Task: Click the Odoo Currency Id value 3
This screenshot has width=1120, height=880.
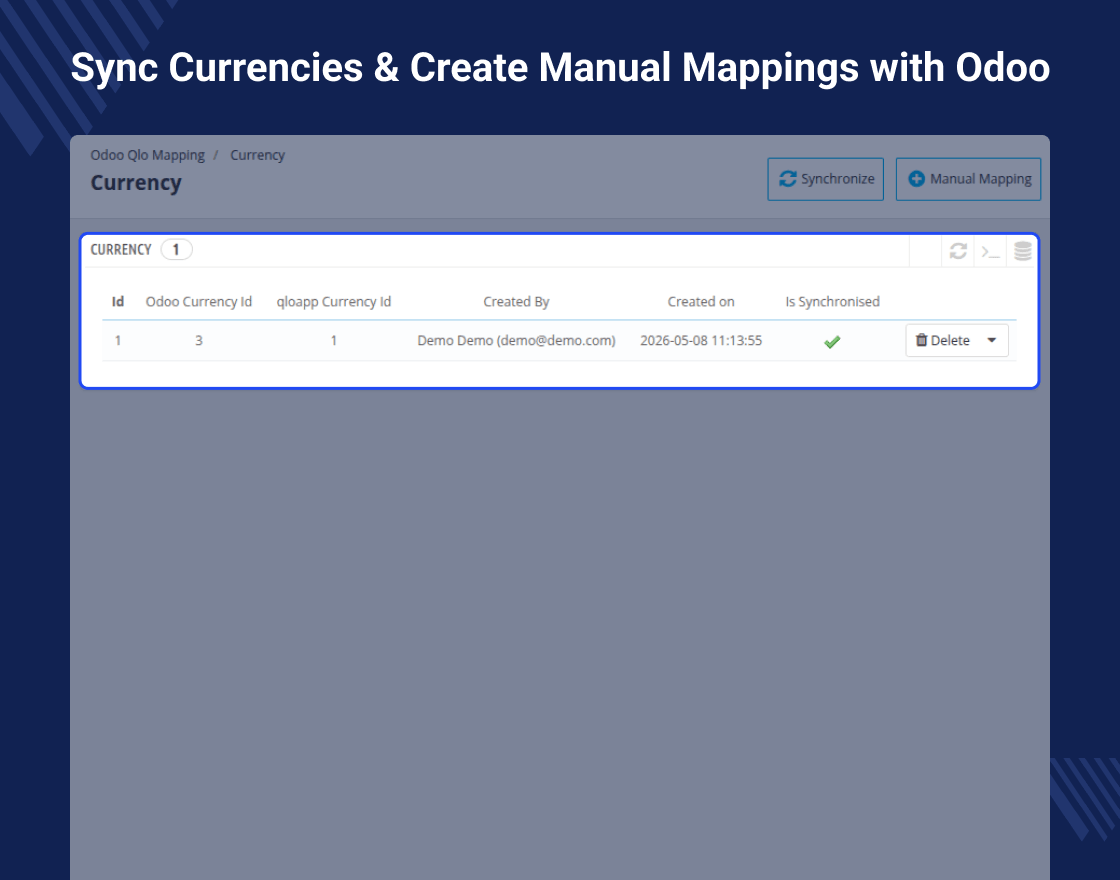Action: click(199, 341)
